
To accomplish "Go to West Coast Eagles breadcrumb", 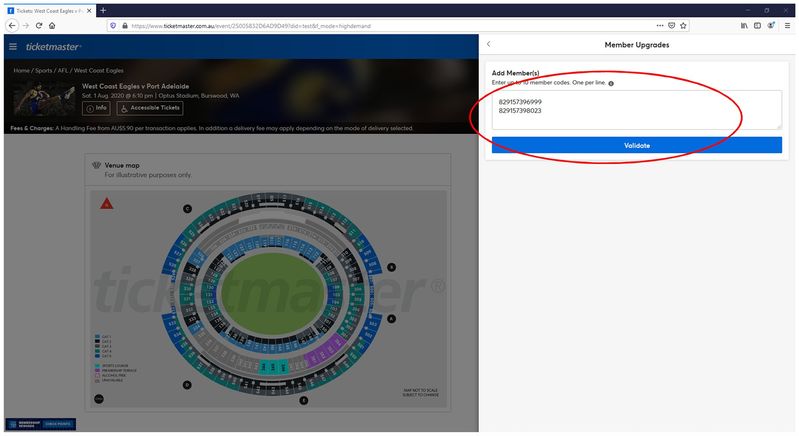I will [99, 70].
